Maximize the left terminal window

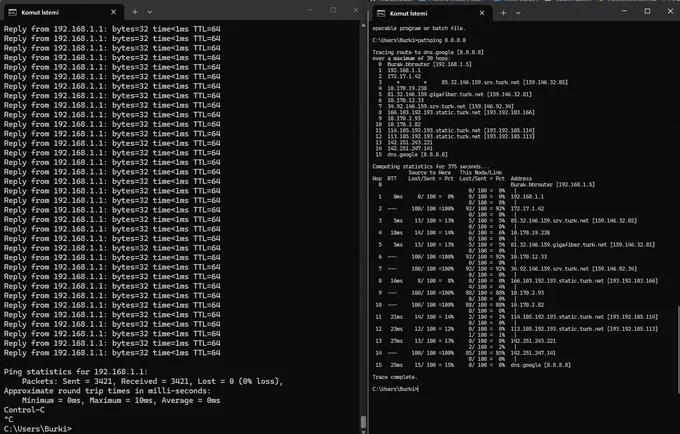tap(333, 10)
